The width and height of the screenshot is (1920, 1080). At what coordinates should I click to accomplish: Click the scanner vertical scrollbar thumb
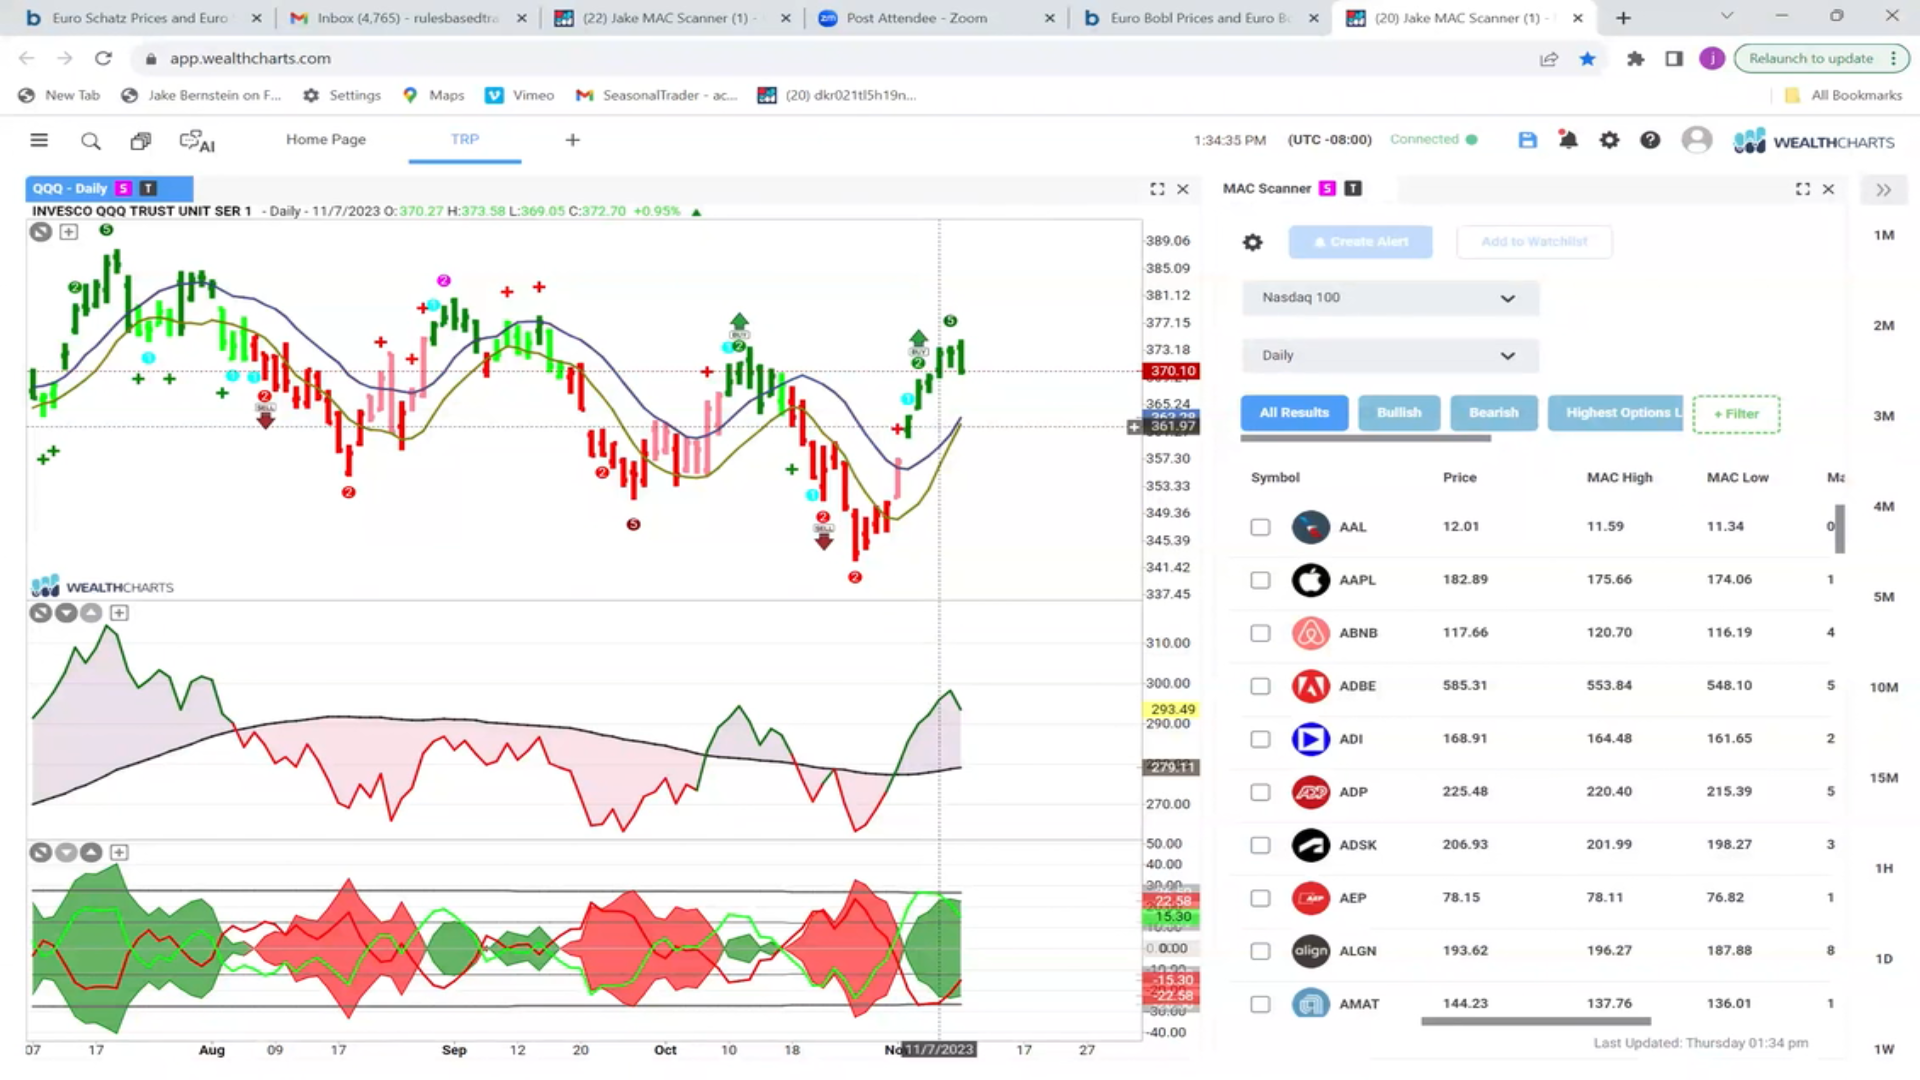click(1840, 528)
